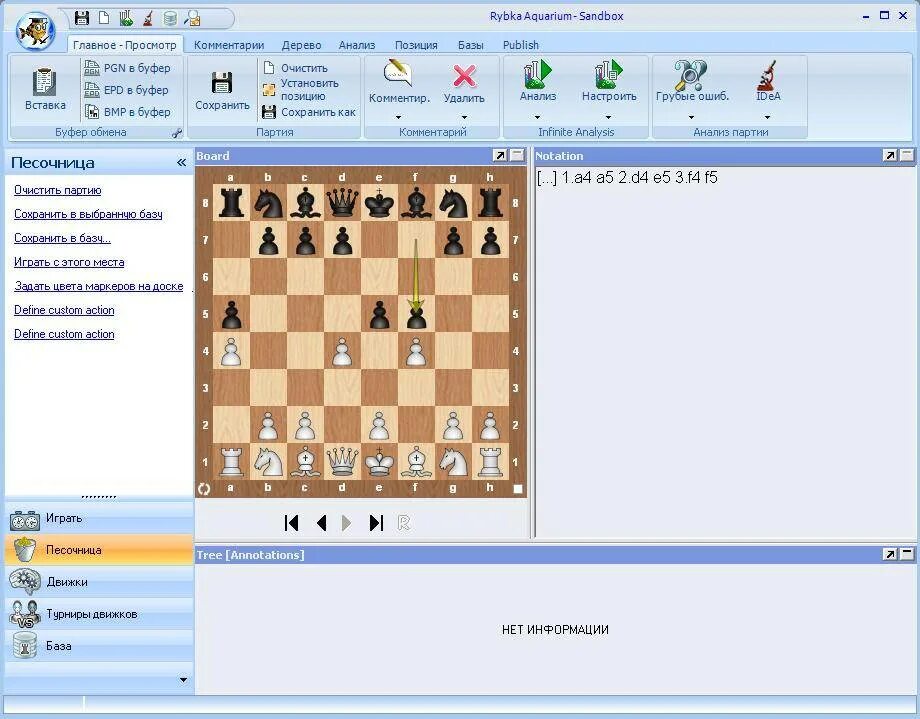Click the Сохранить в базу... link
Viewport: 920px width, 719px height.
click(x=62, y=238)
